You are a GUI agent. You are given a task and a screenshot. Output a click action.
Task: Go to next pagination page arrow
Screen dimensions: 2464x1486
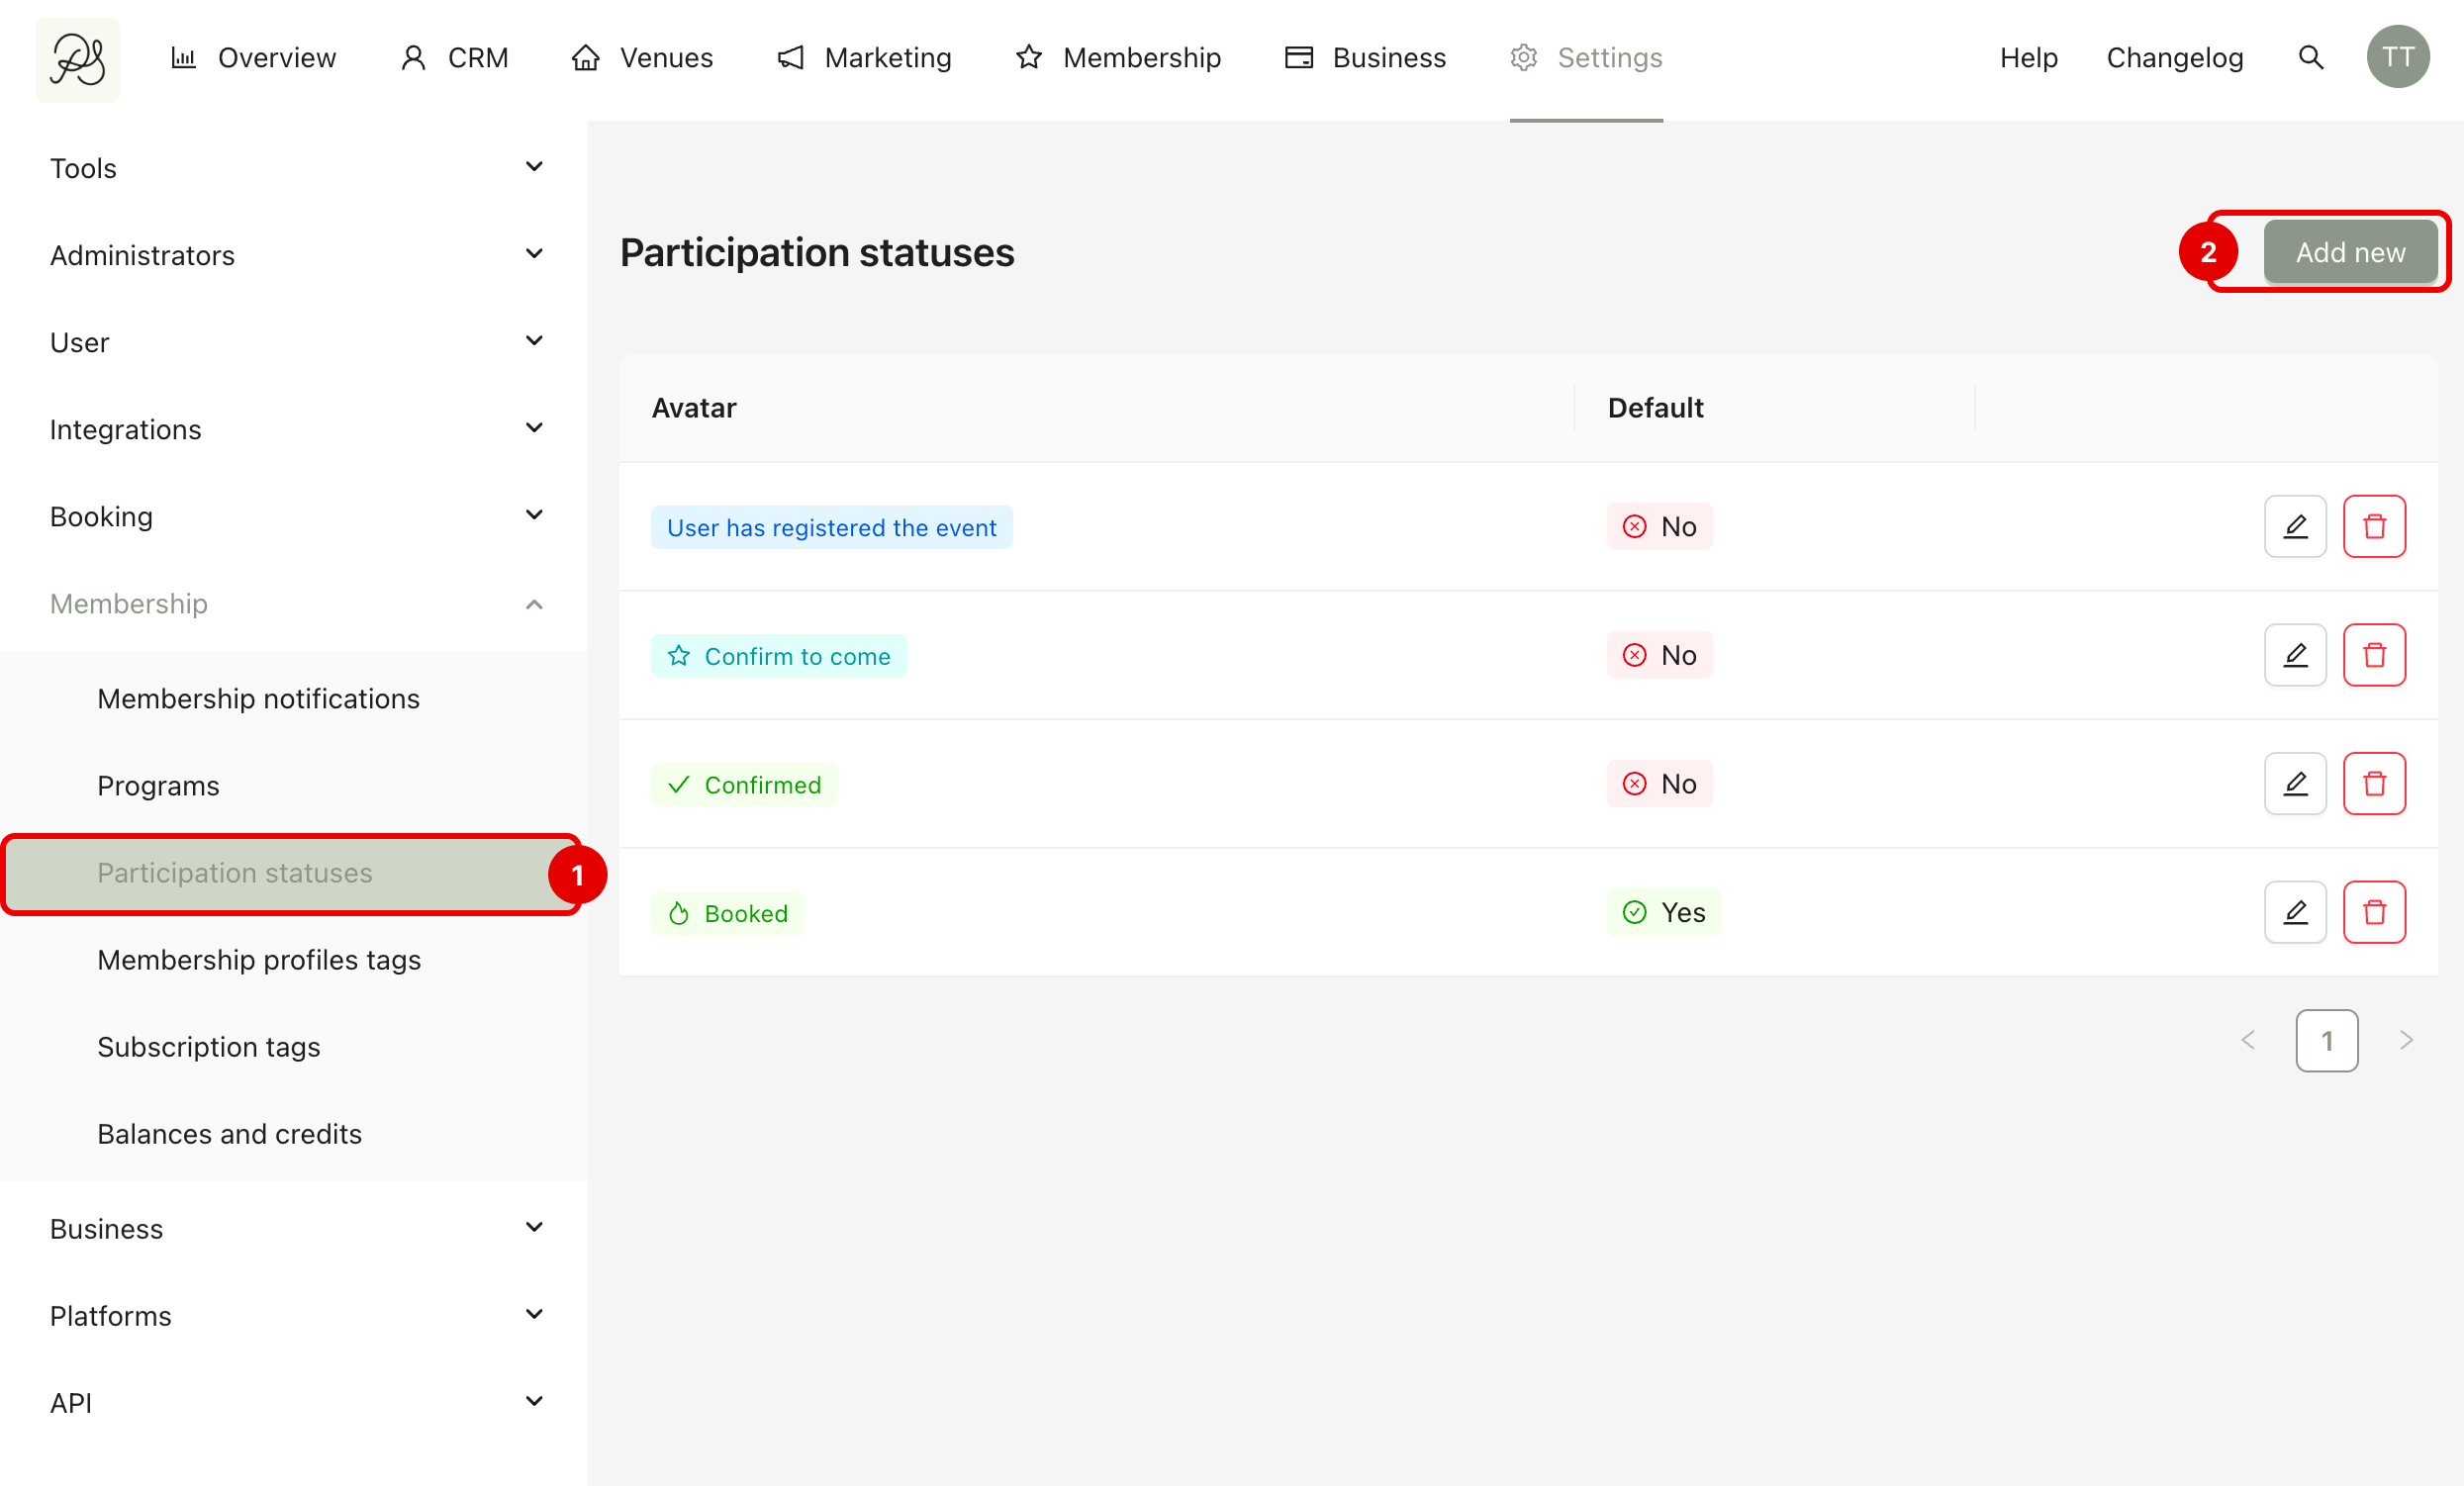point(2406,1040)
